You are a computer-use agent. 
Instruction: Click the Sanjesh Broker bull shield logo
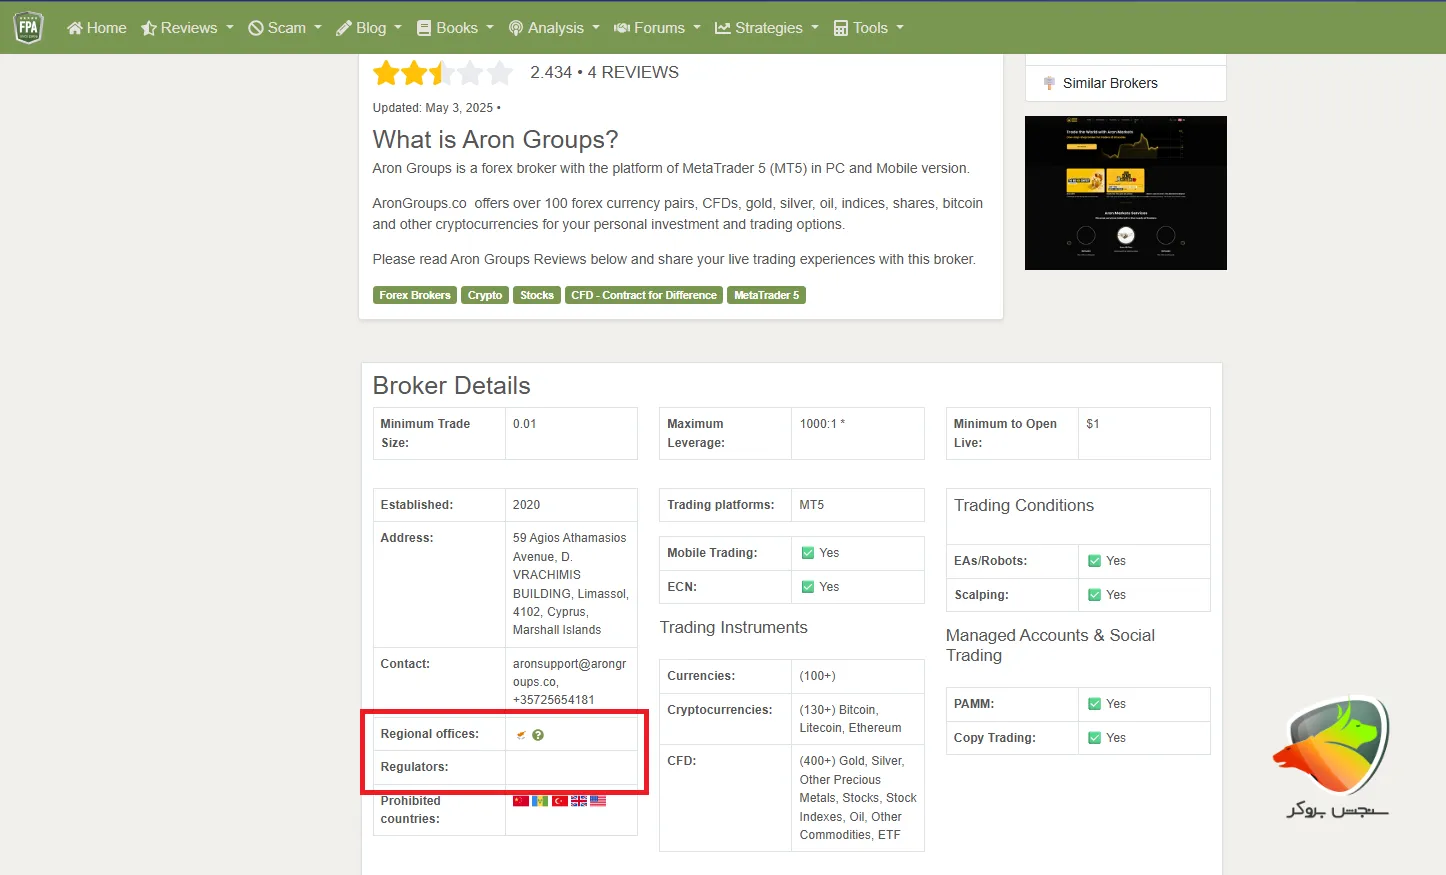point(1333,745)
